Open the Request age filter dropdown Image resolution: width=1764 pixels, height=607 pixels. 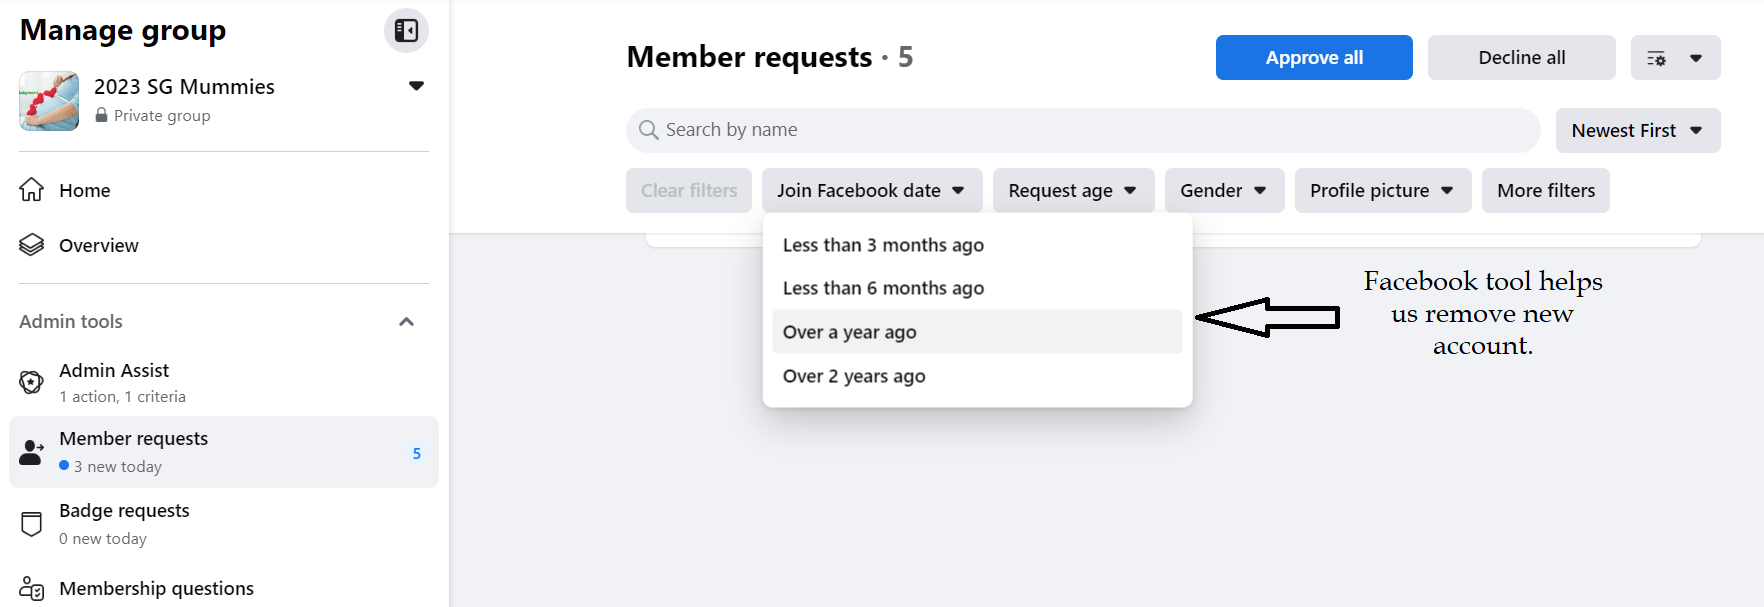[1072, 191]
